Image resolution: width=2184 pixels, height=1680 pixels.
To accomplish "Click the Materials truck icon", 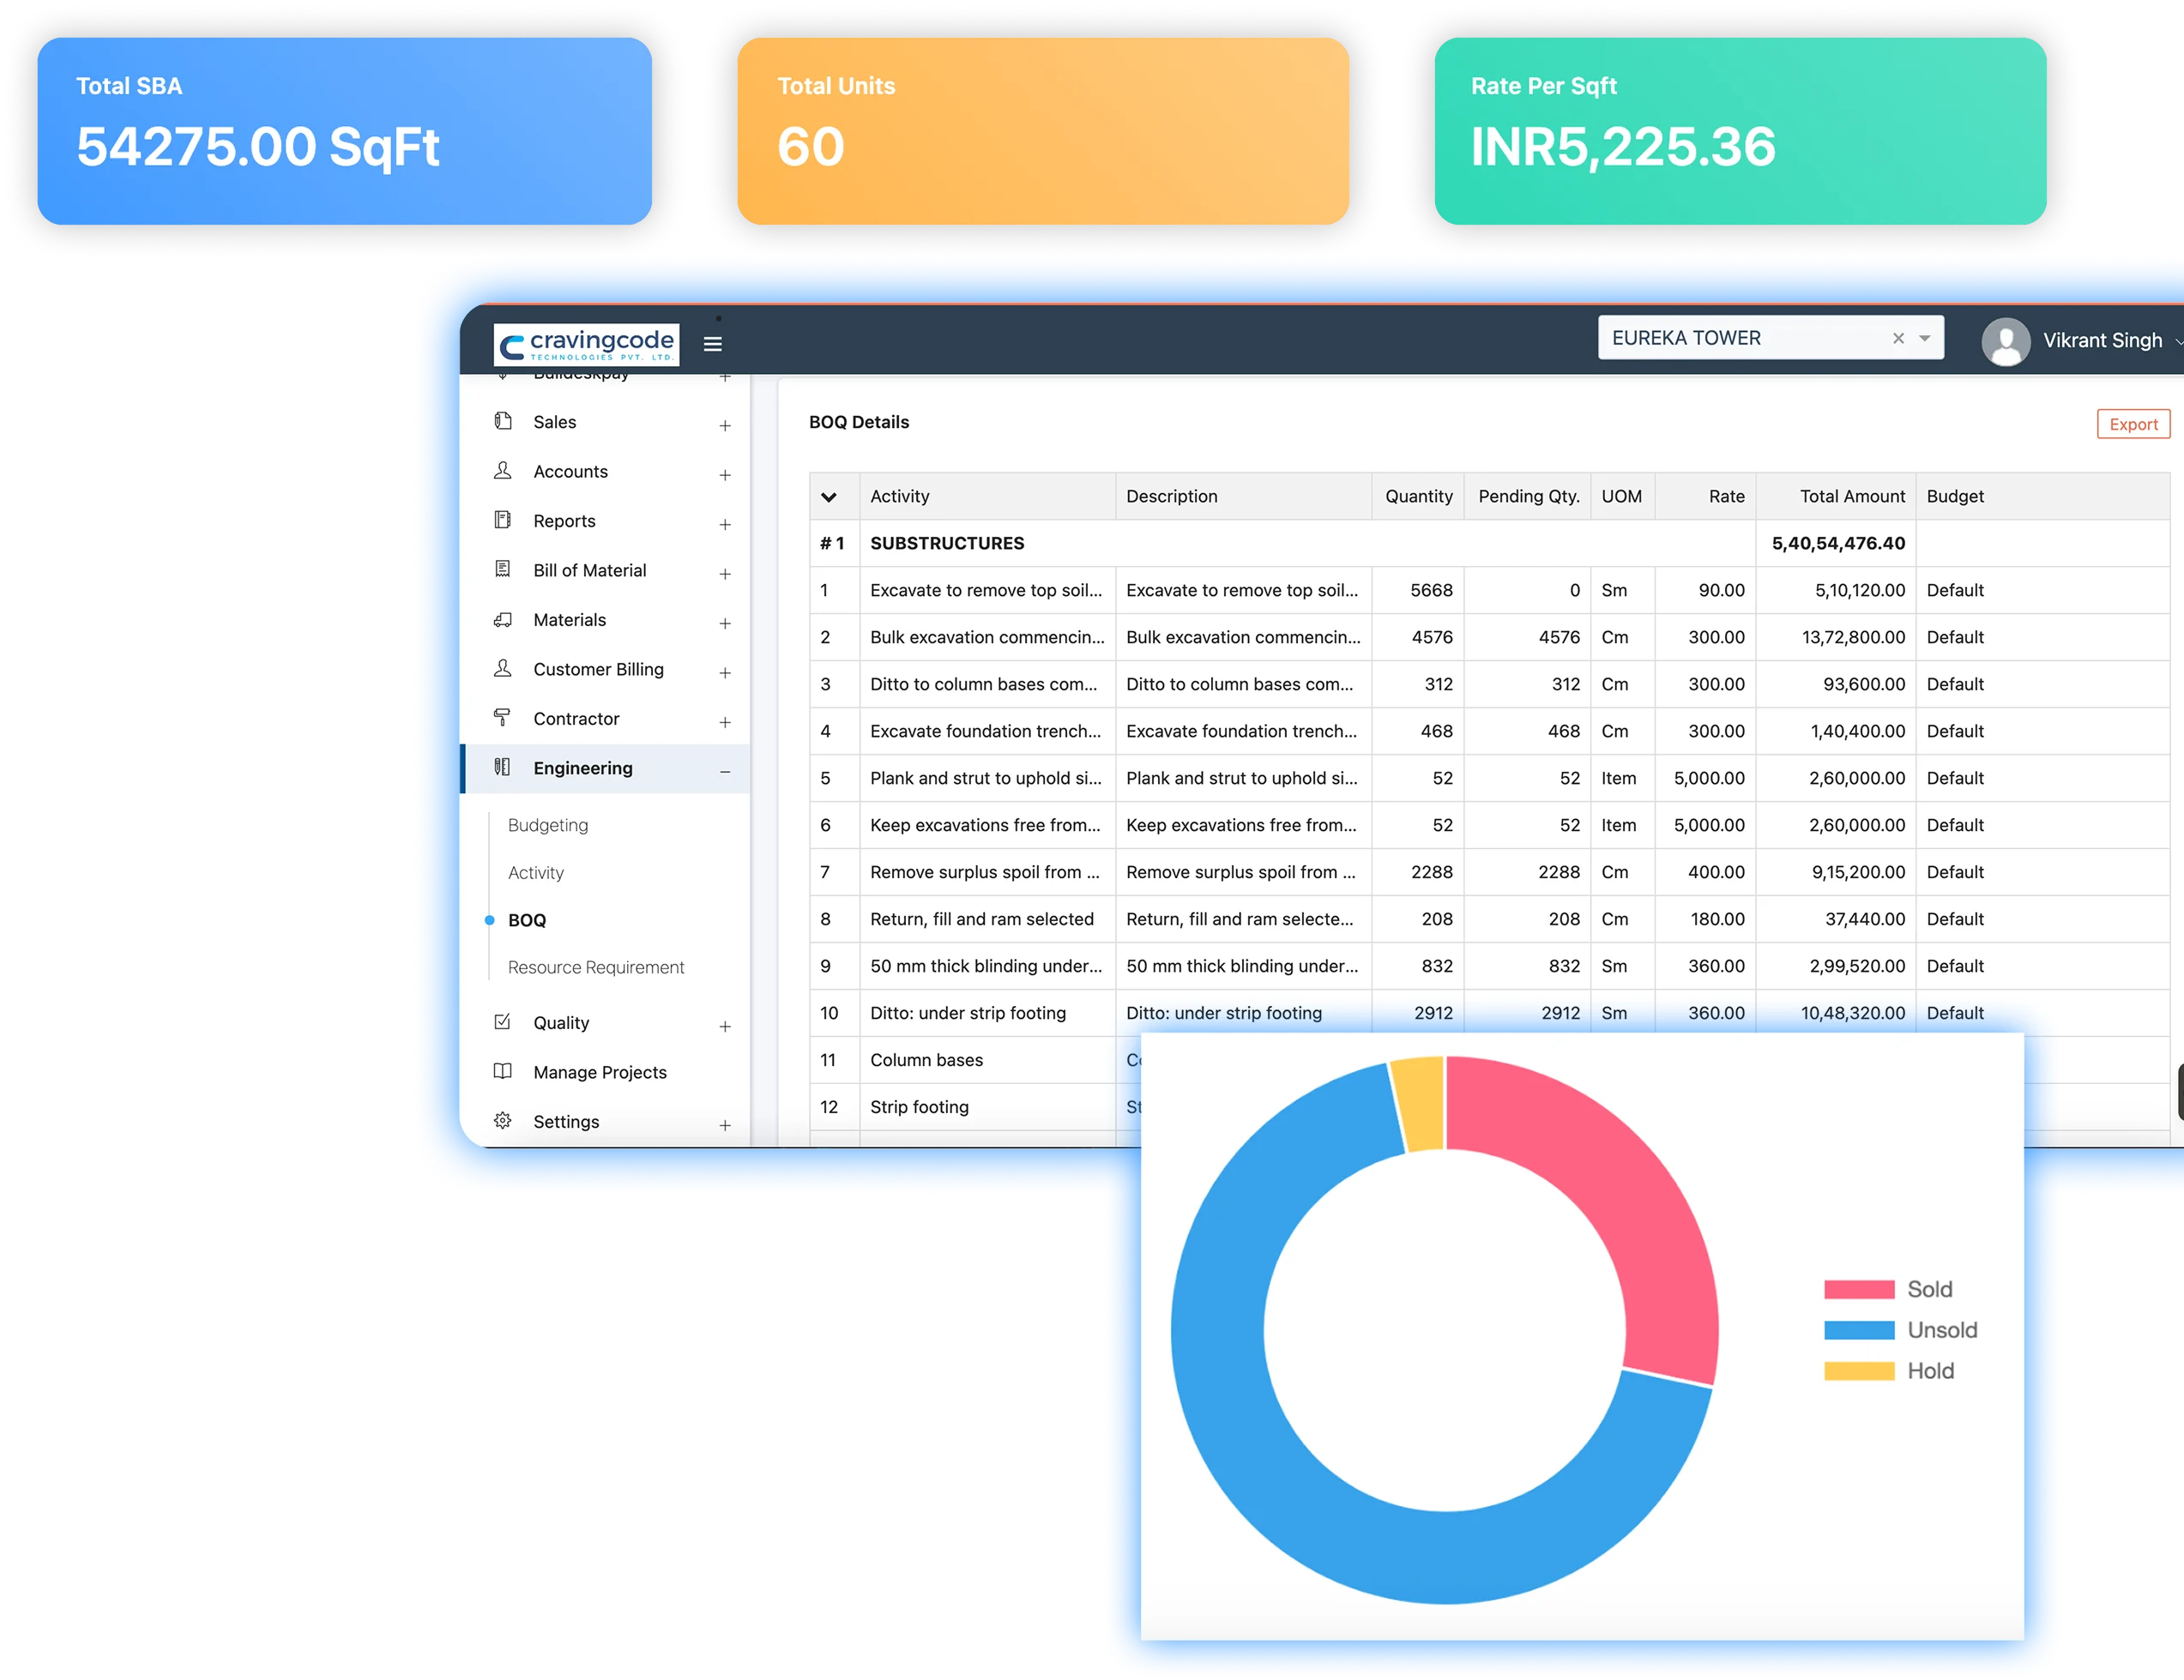I will coord(503,619).
